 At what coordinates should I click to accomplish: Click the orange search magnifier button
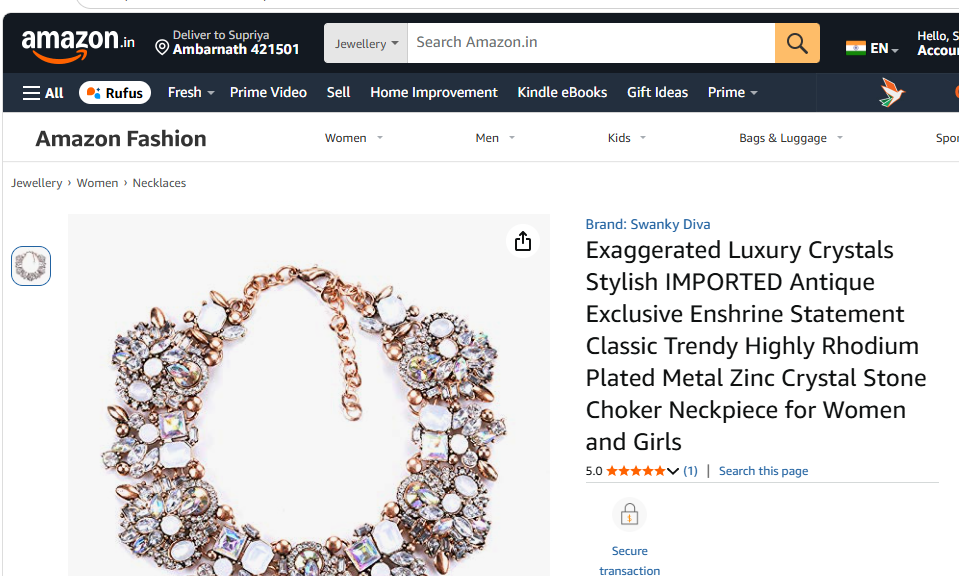[797, 43]
